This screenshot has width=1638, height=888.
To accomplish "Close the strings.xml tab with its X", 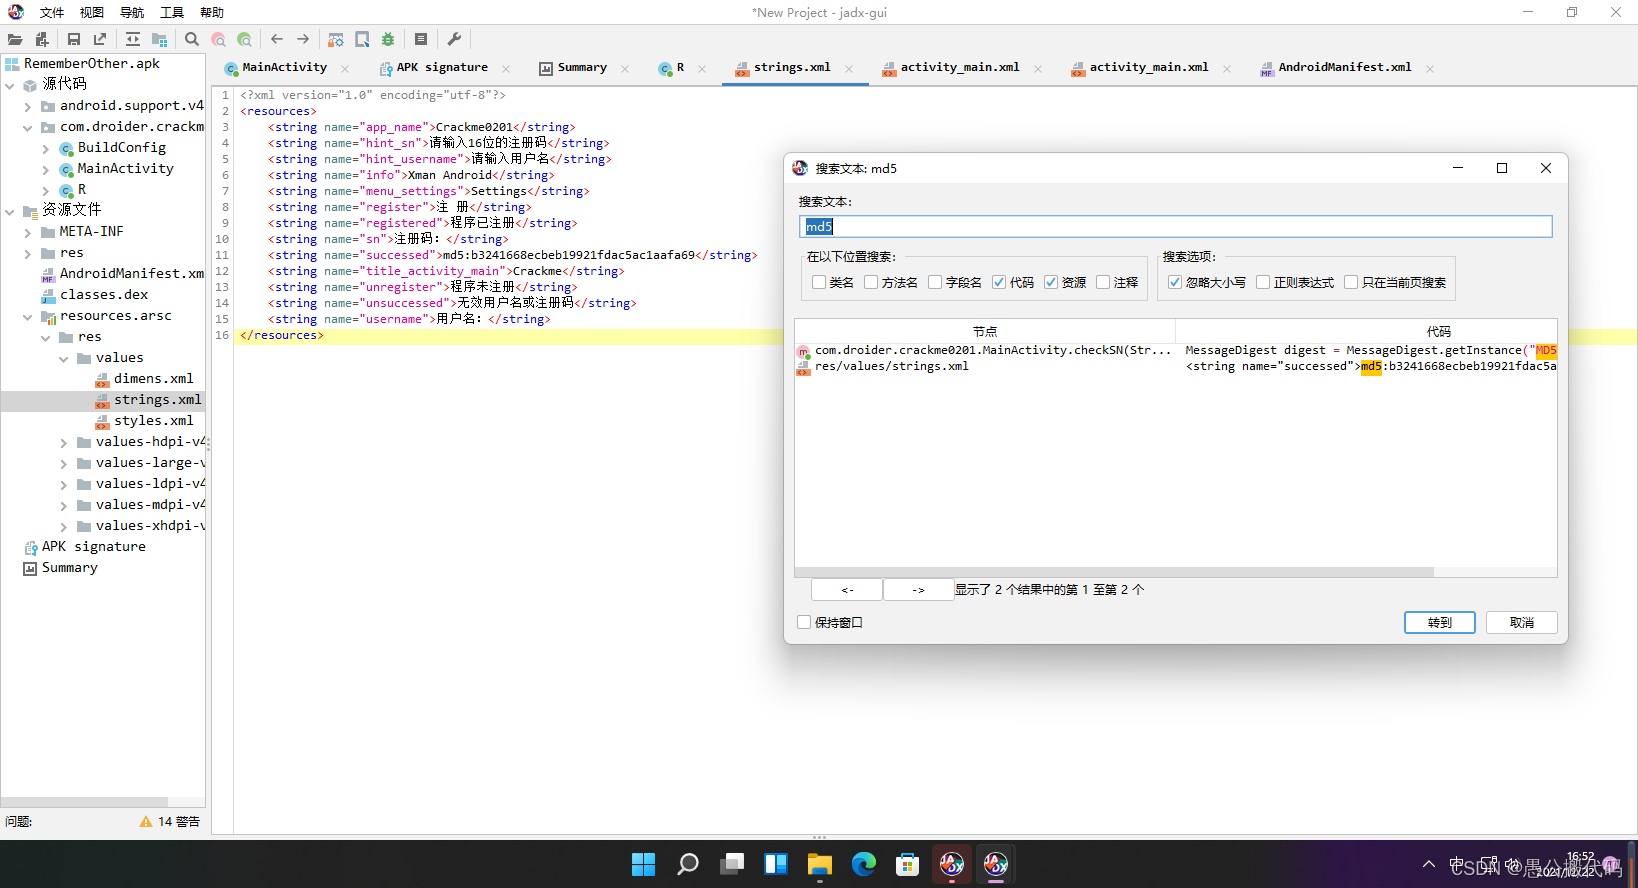I will [x=849, y=69].
